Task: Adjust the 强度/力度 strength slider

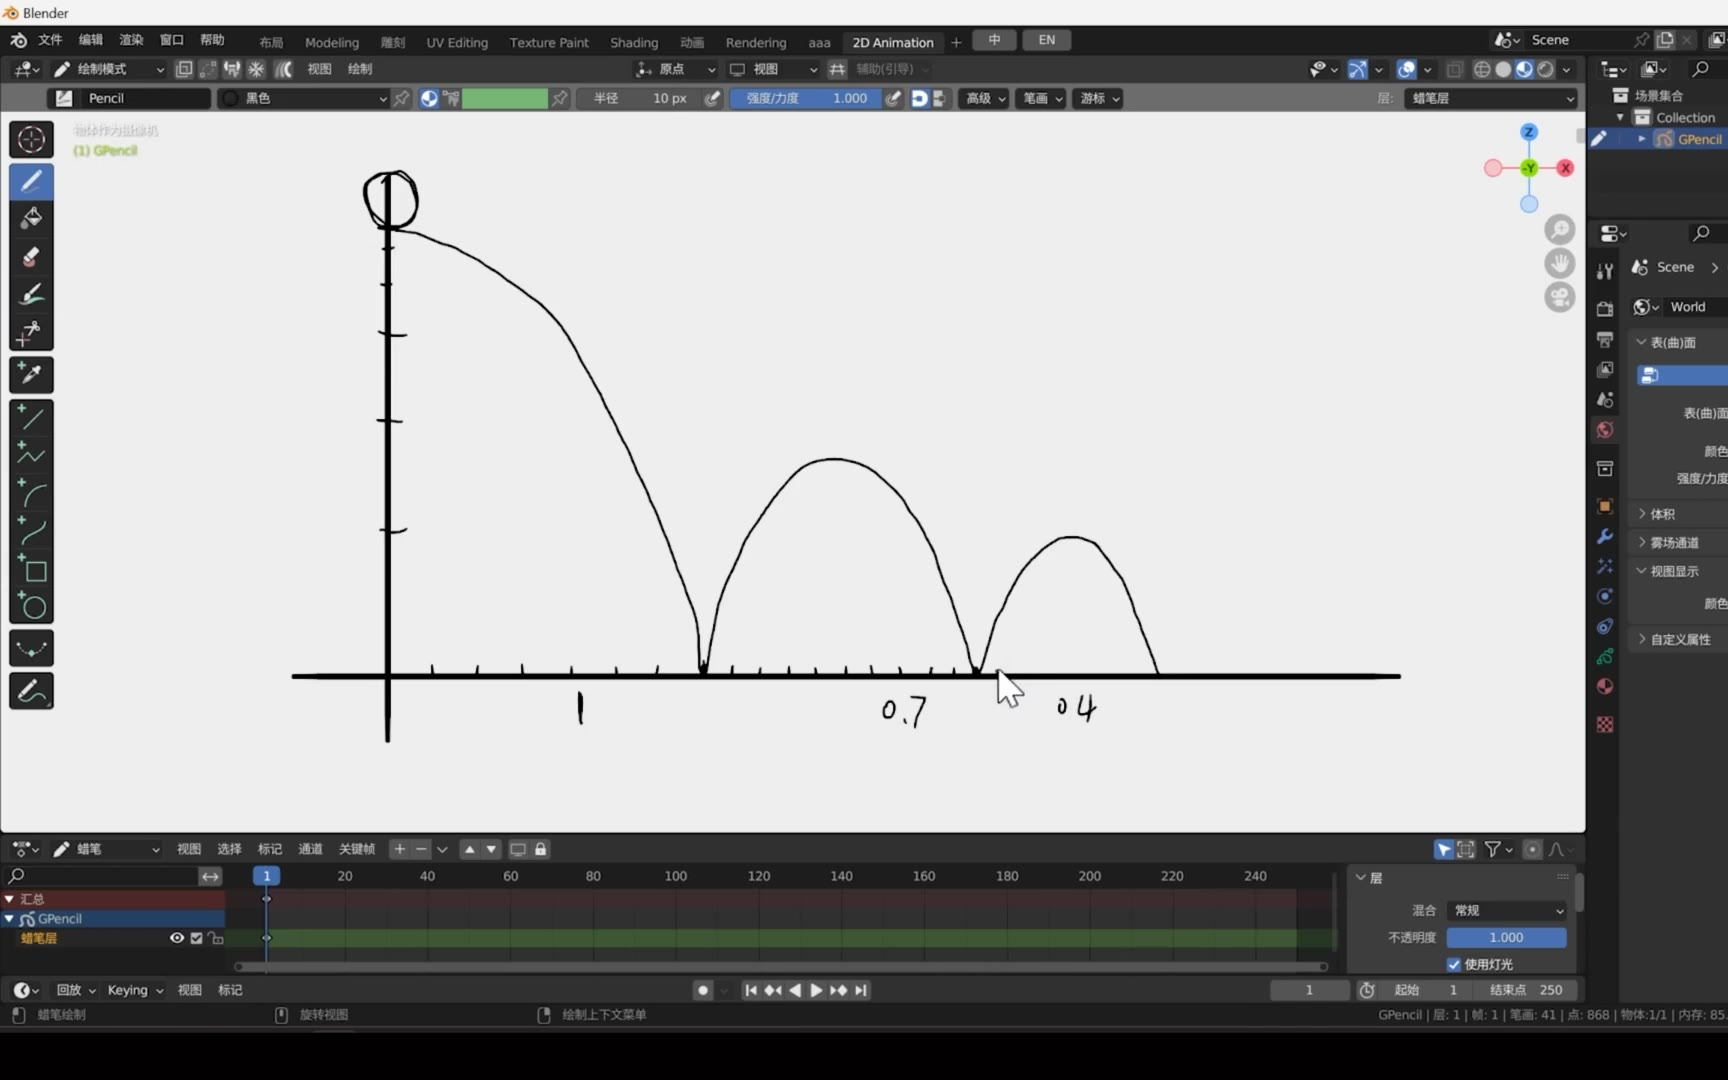Action: pos(805,98)
